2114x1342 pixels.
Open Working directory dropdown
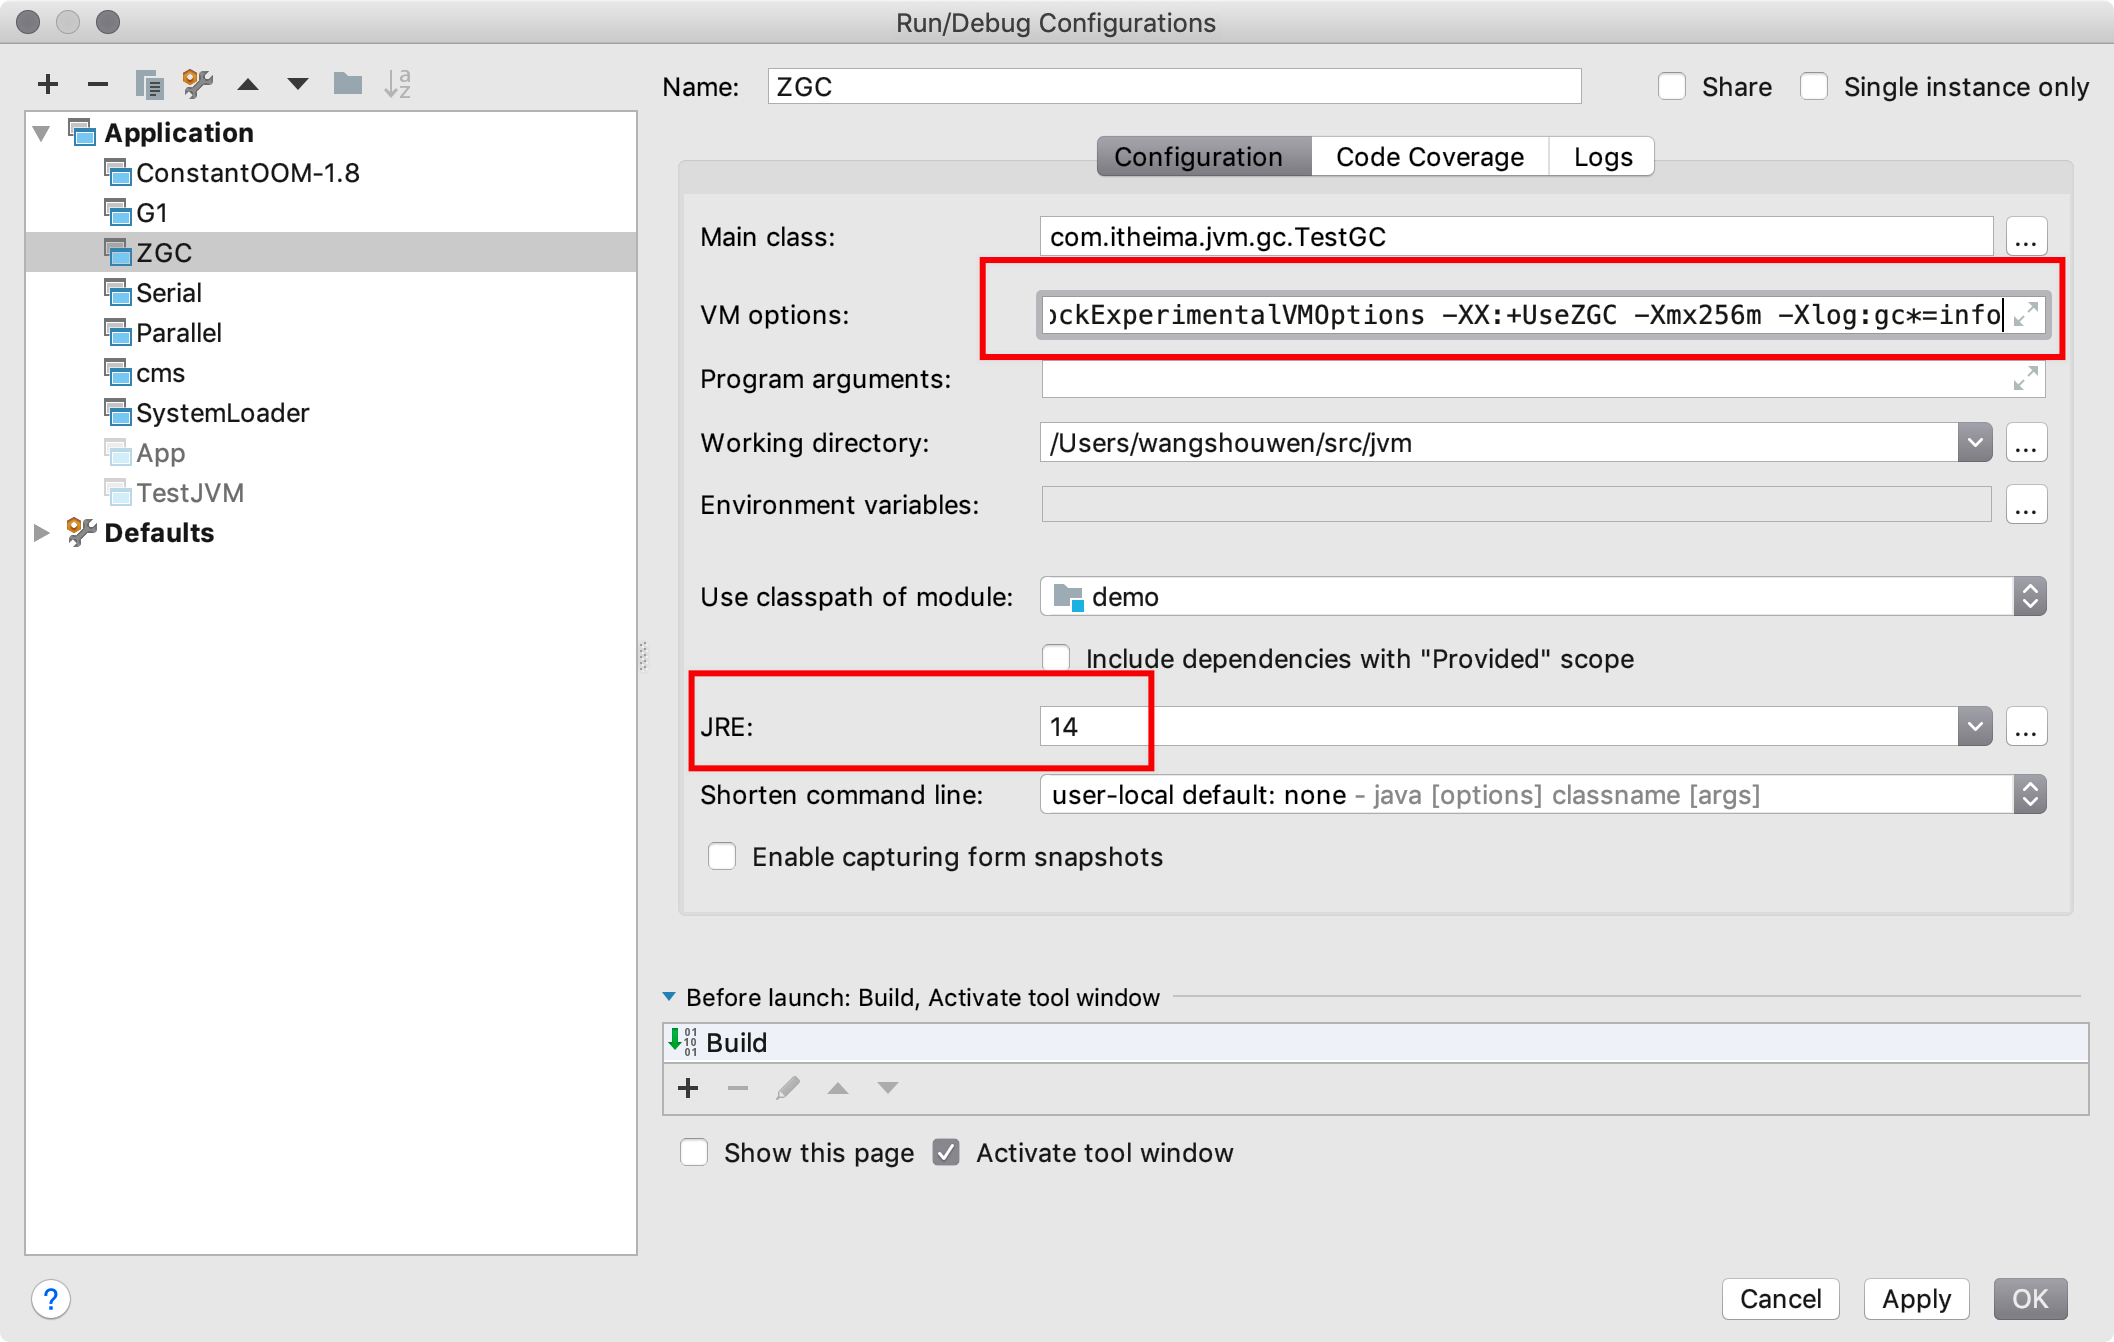click(1974, 443)
